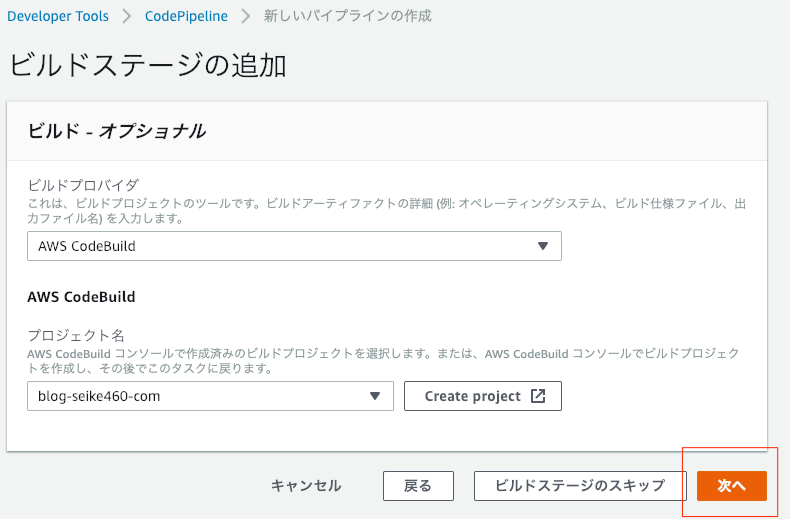Viewport: 790px width, 519px height.
Task: Click ビルドステージのスキップ to skip build stage
Action: coord(580,486)
